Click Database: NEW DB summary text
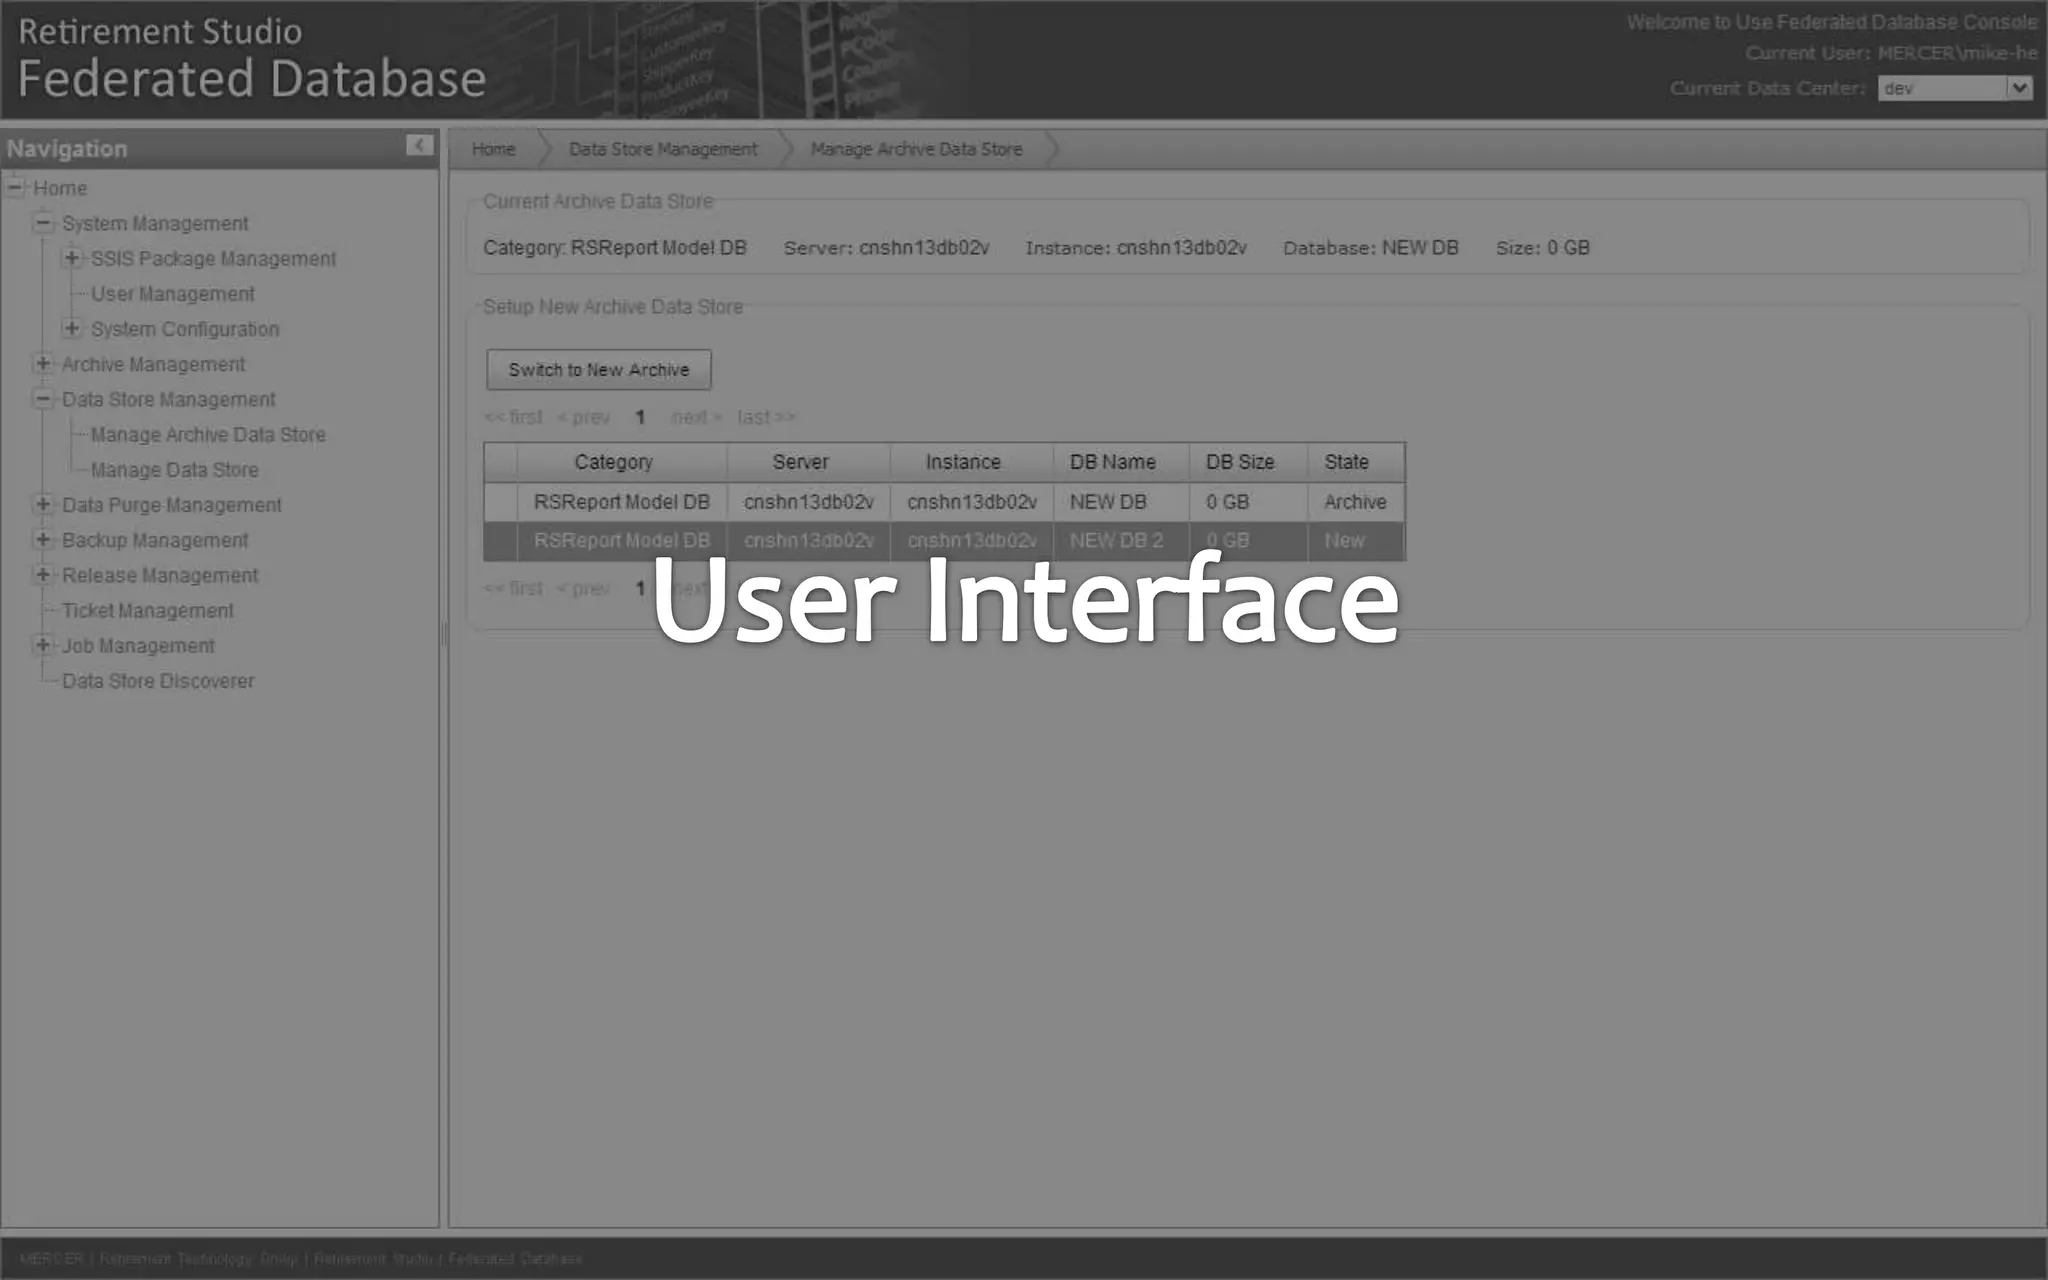This screenshot has width=2048, height=1280. click(1371, 248)
